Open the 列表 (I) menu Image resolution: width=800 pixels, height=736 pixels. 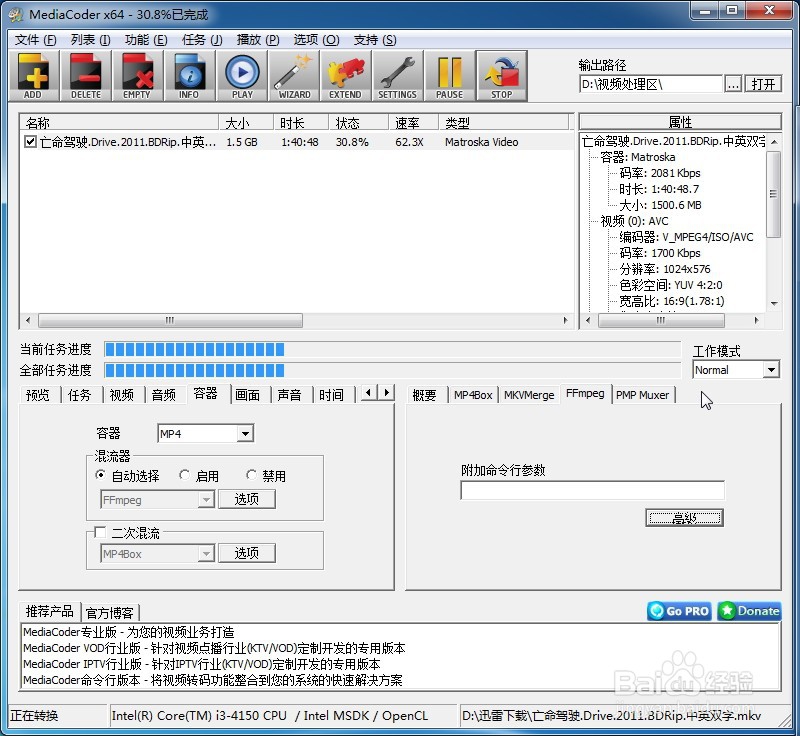(90, 40)
